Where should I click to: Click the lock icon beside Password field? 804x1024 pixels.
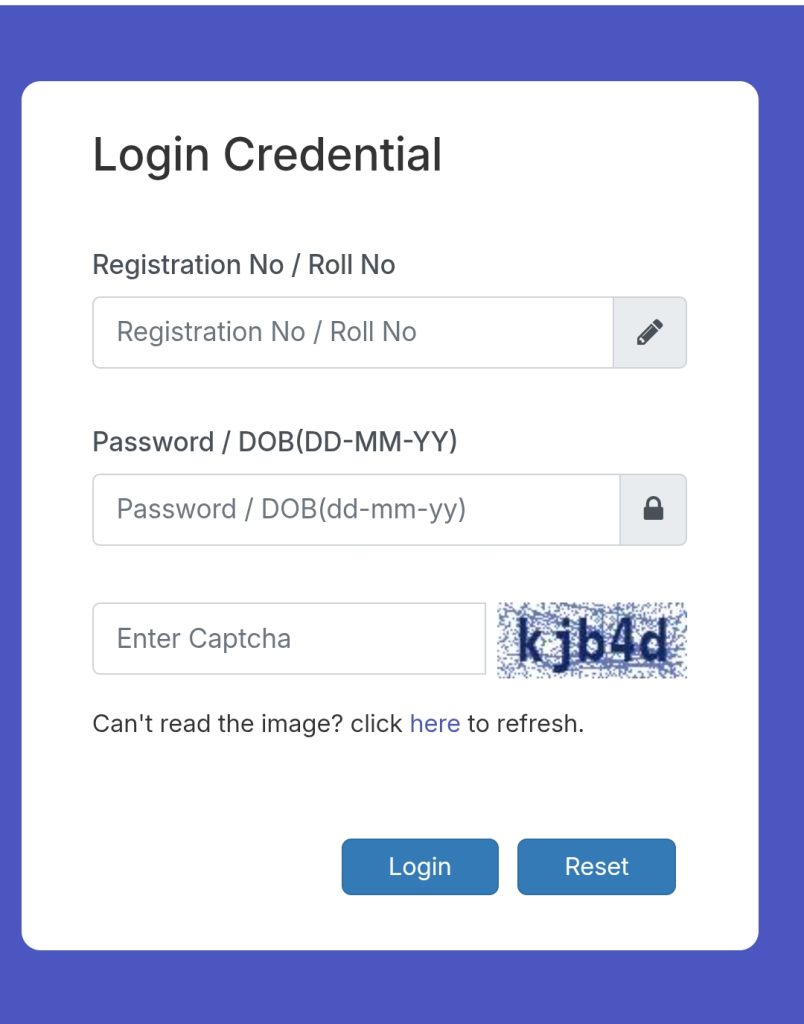(x=653, y=510)
